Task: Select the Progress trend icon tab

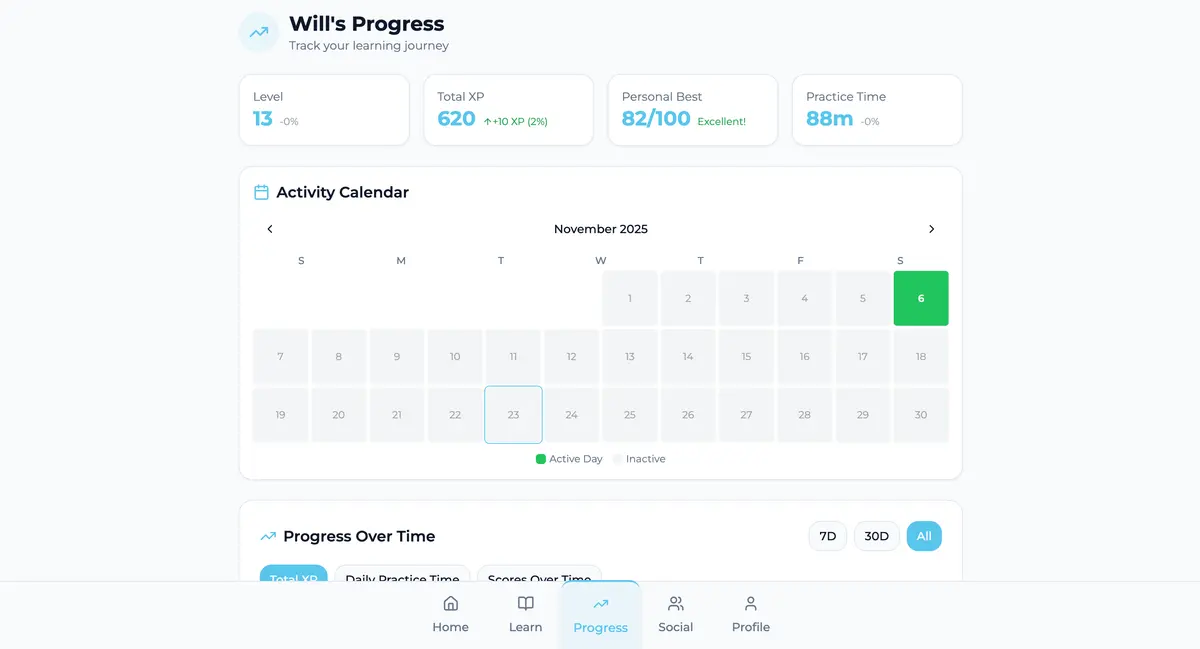Action: tap(600, 604)
